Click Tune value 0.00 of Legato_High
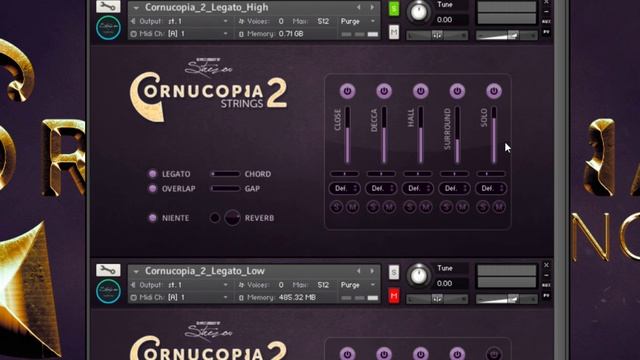640x360 pixels. (445, 20)
